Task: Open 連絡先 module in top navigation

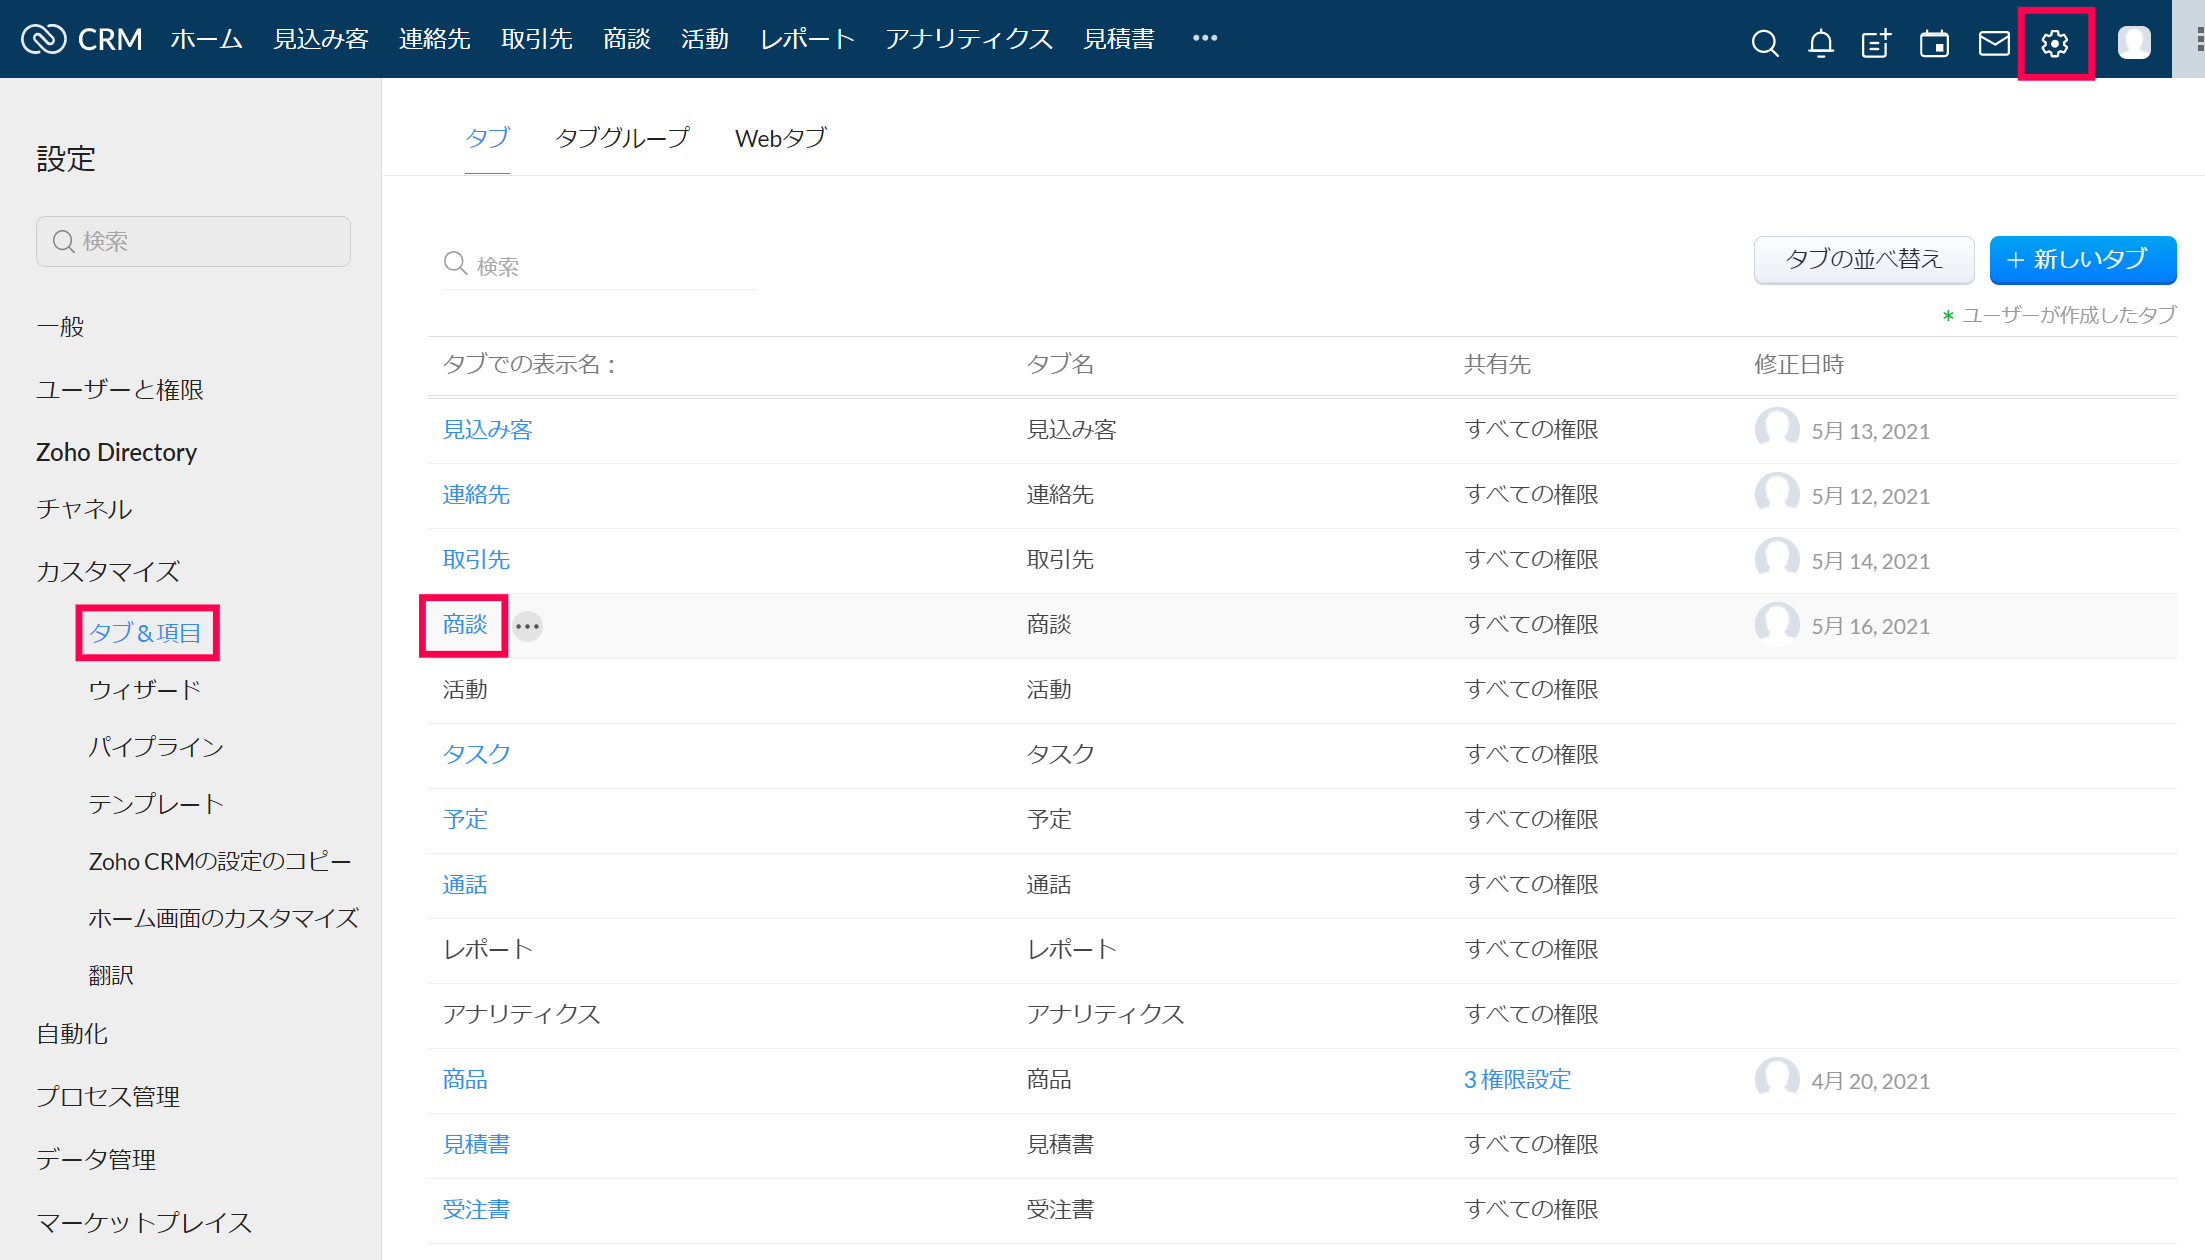Action: click(x=435, y=39)
